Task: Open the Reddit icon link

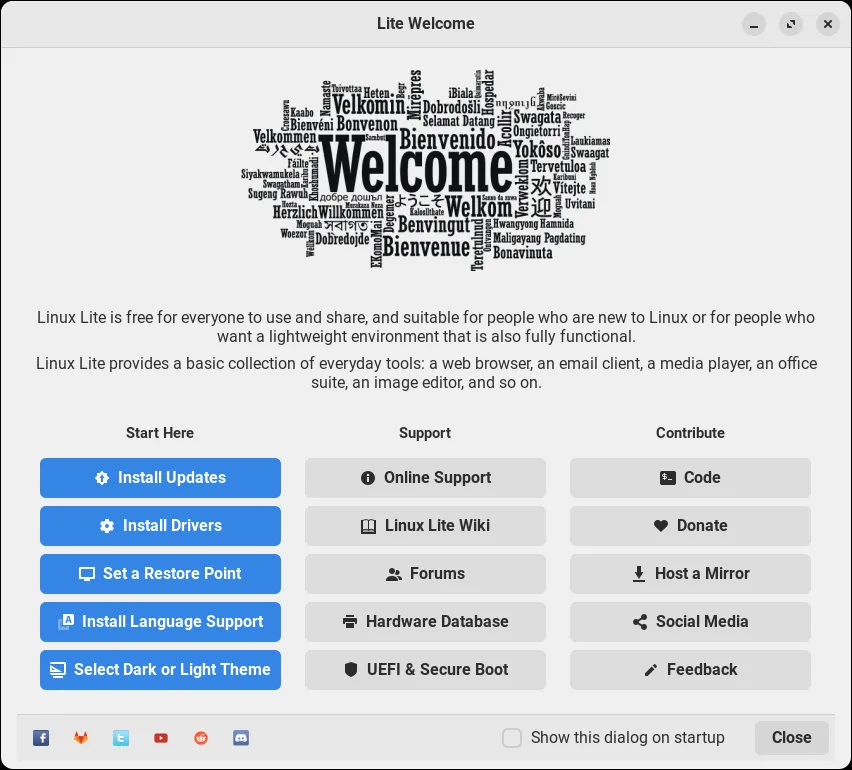Action: coord(201,737)
